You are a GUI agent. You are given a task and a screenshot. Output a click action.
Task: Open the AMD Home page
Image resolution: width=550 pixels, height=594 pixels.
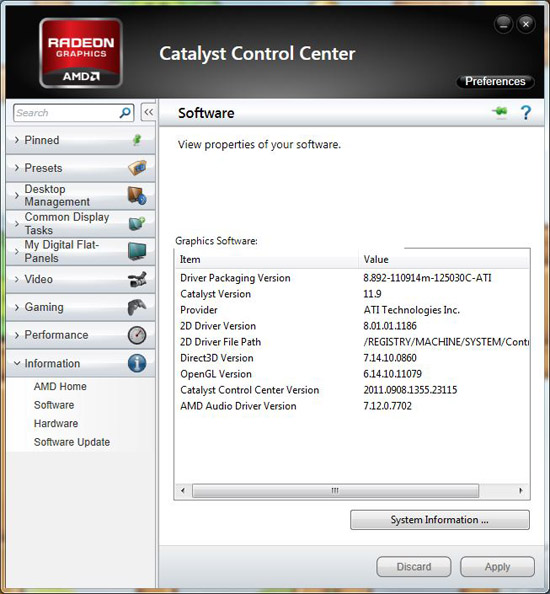[60, 386]
